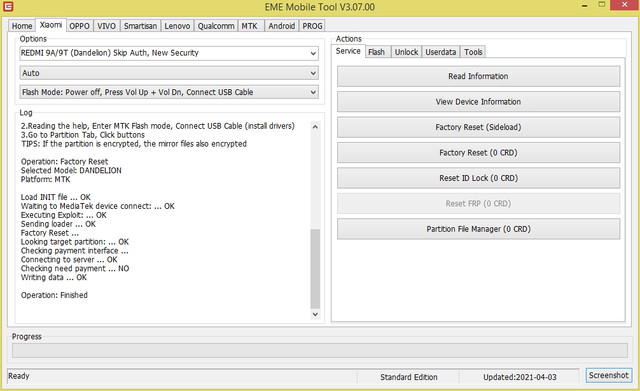The image size is (640, 391).
Task: Click View Device Information button
Action: [x=478, y=102]
